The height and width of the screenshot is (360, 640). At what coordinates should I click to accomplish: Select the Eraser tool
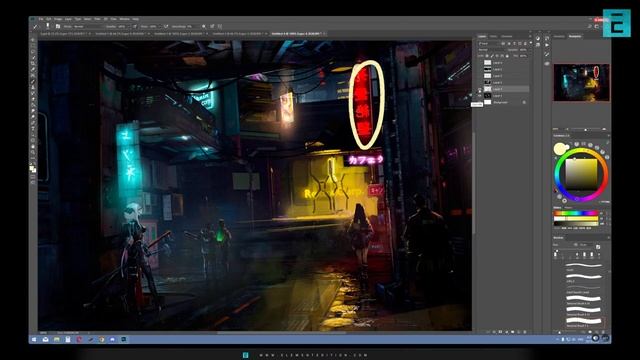pyautogui.click(x=33, y=99)
